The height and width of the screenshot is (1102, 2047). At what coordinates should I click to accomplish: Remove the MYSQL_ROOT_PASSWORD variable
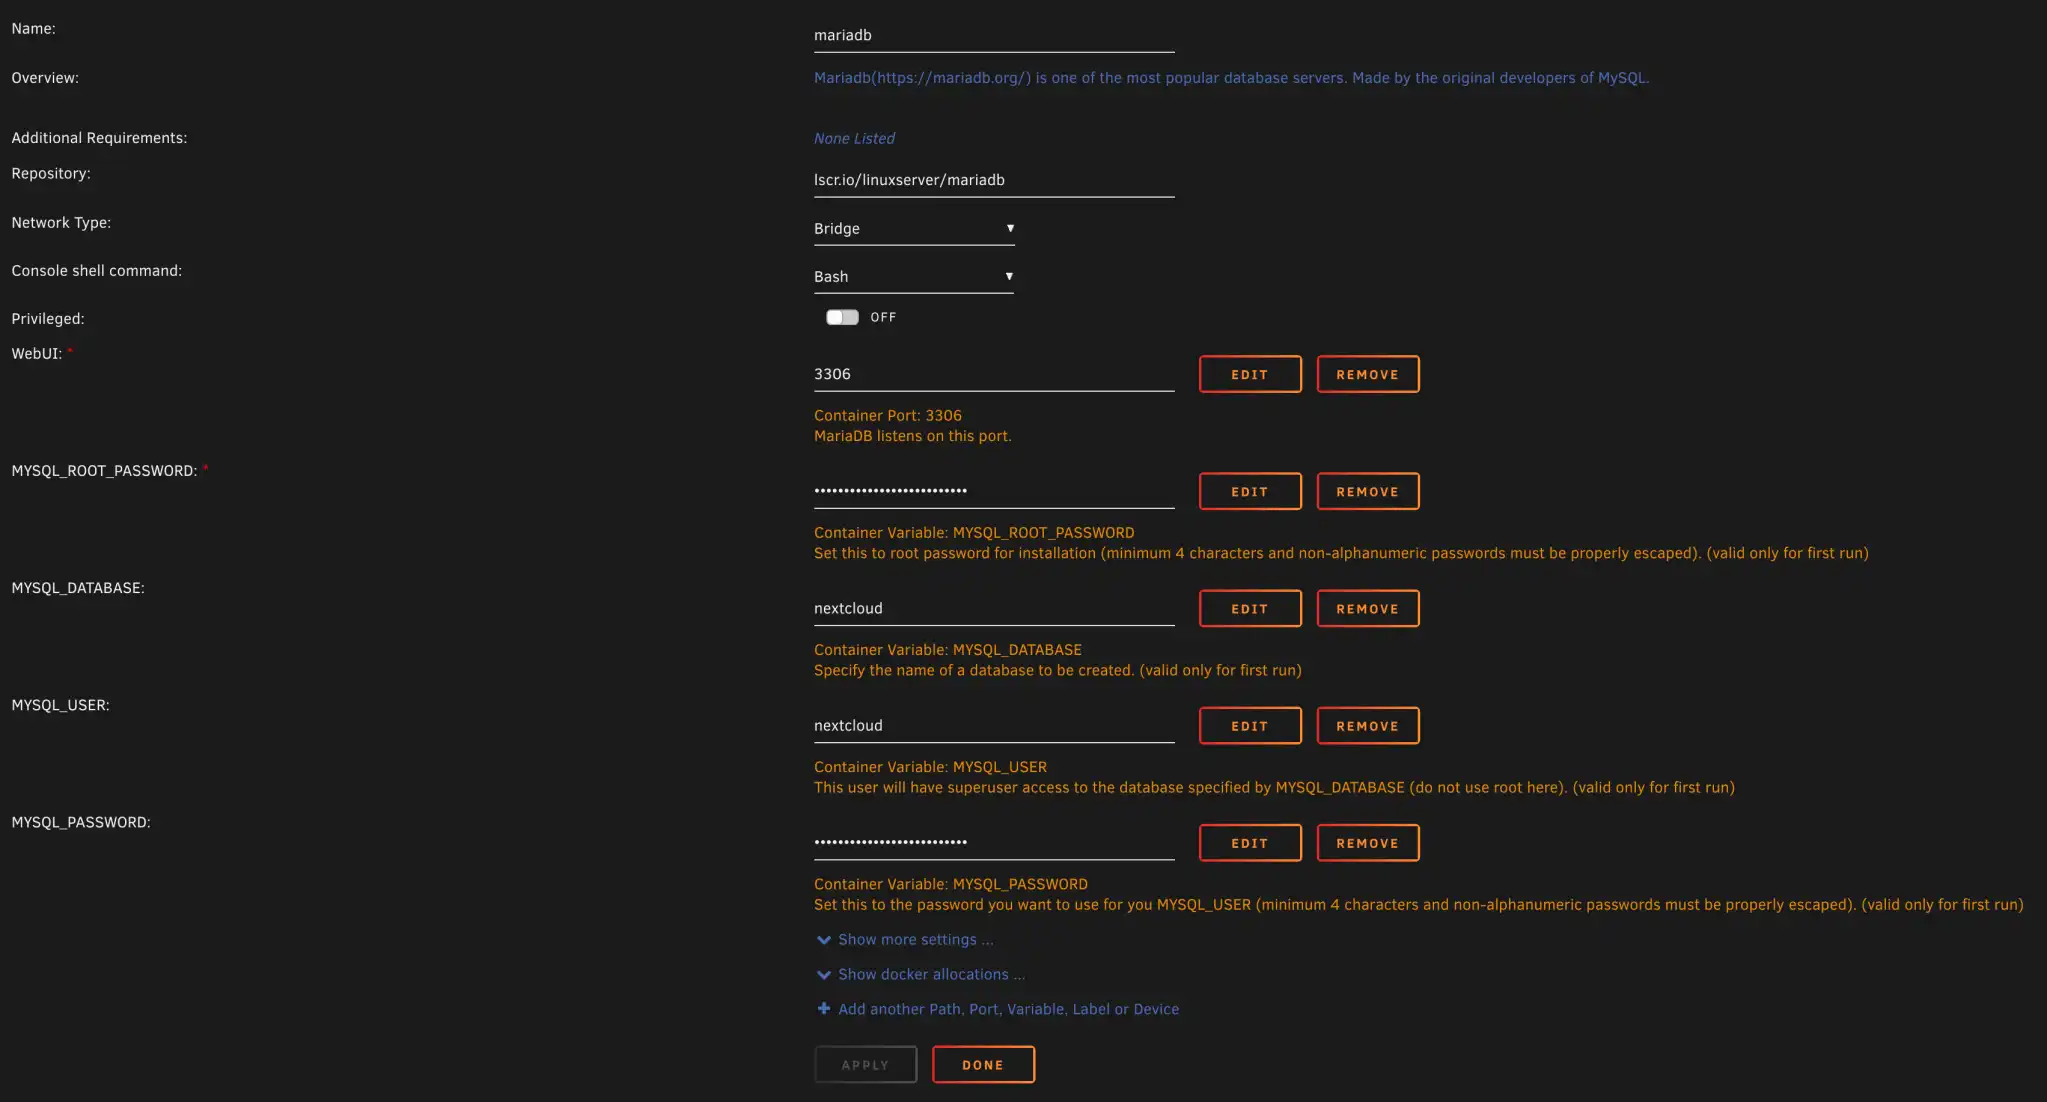[1367, 491]
